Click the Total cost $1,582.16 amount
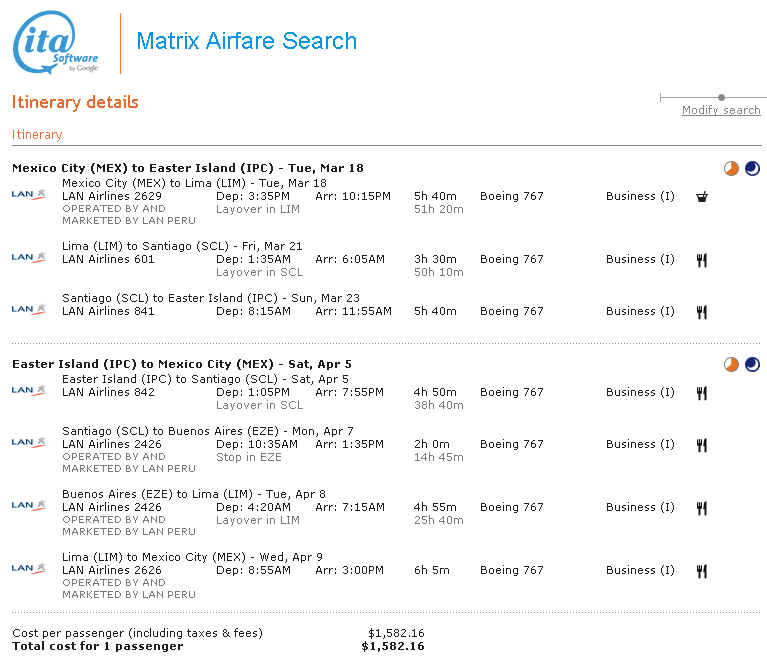 393,647
